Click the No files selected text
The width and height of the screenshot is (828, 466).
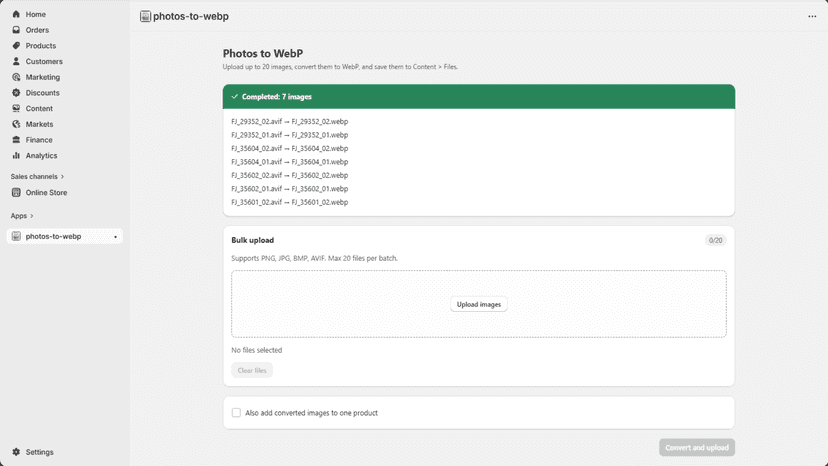click(257, 350)
